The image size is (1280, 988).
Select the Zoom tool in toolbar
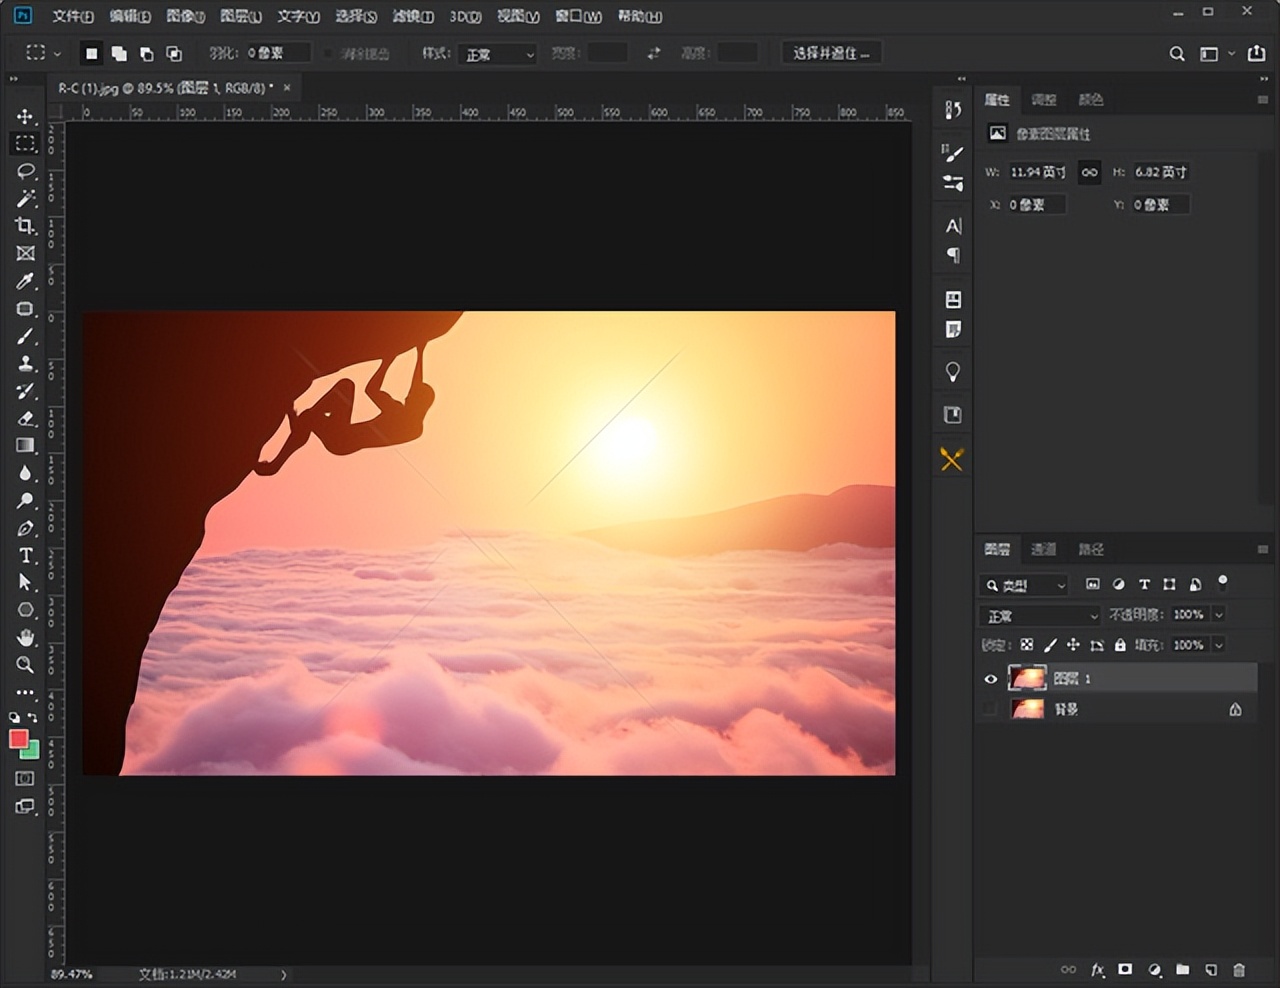click(25, 665)
